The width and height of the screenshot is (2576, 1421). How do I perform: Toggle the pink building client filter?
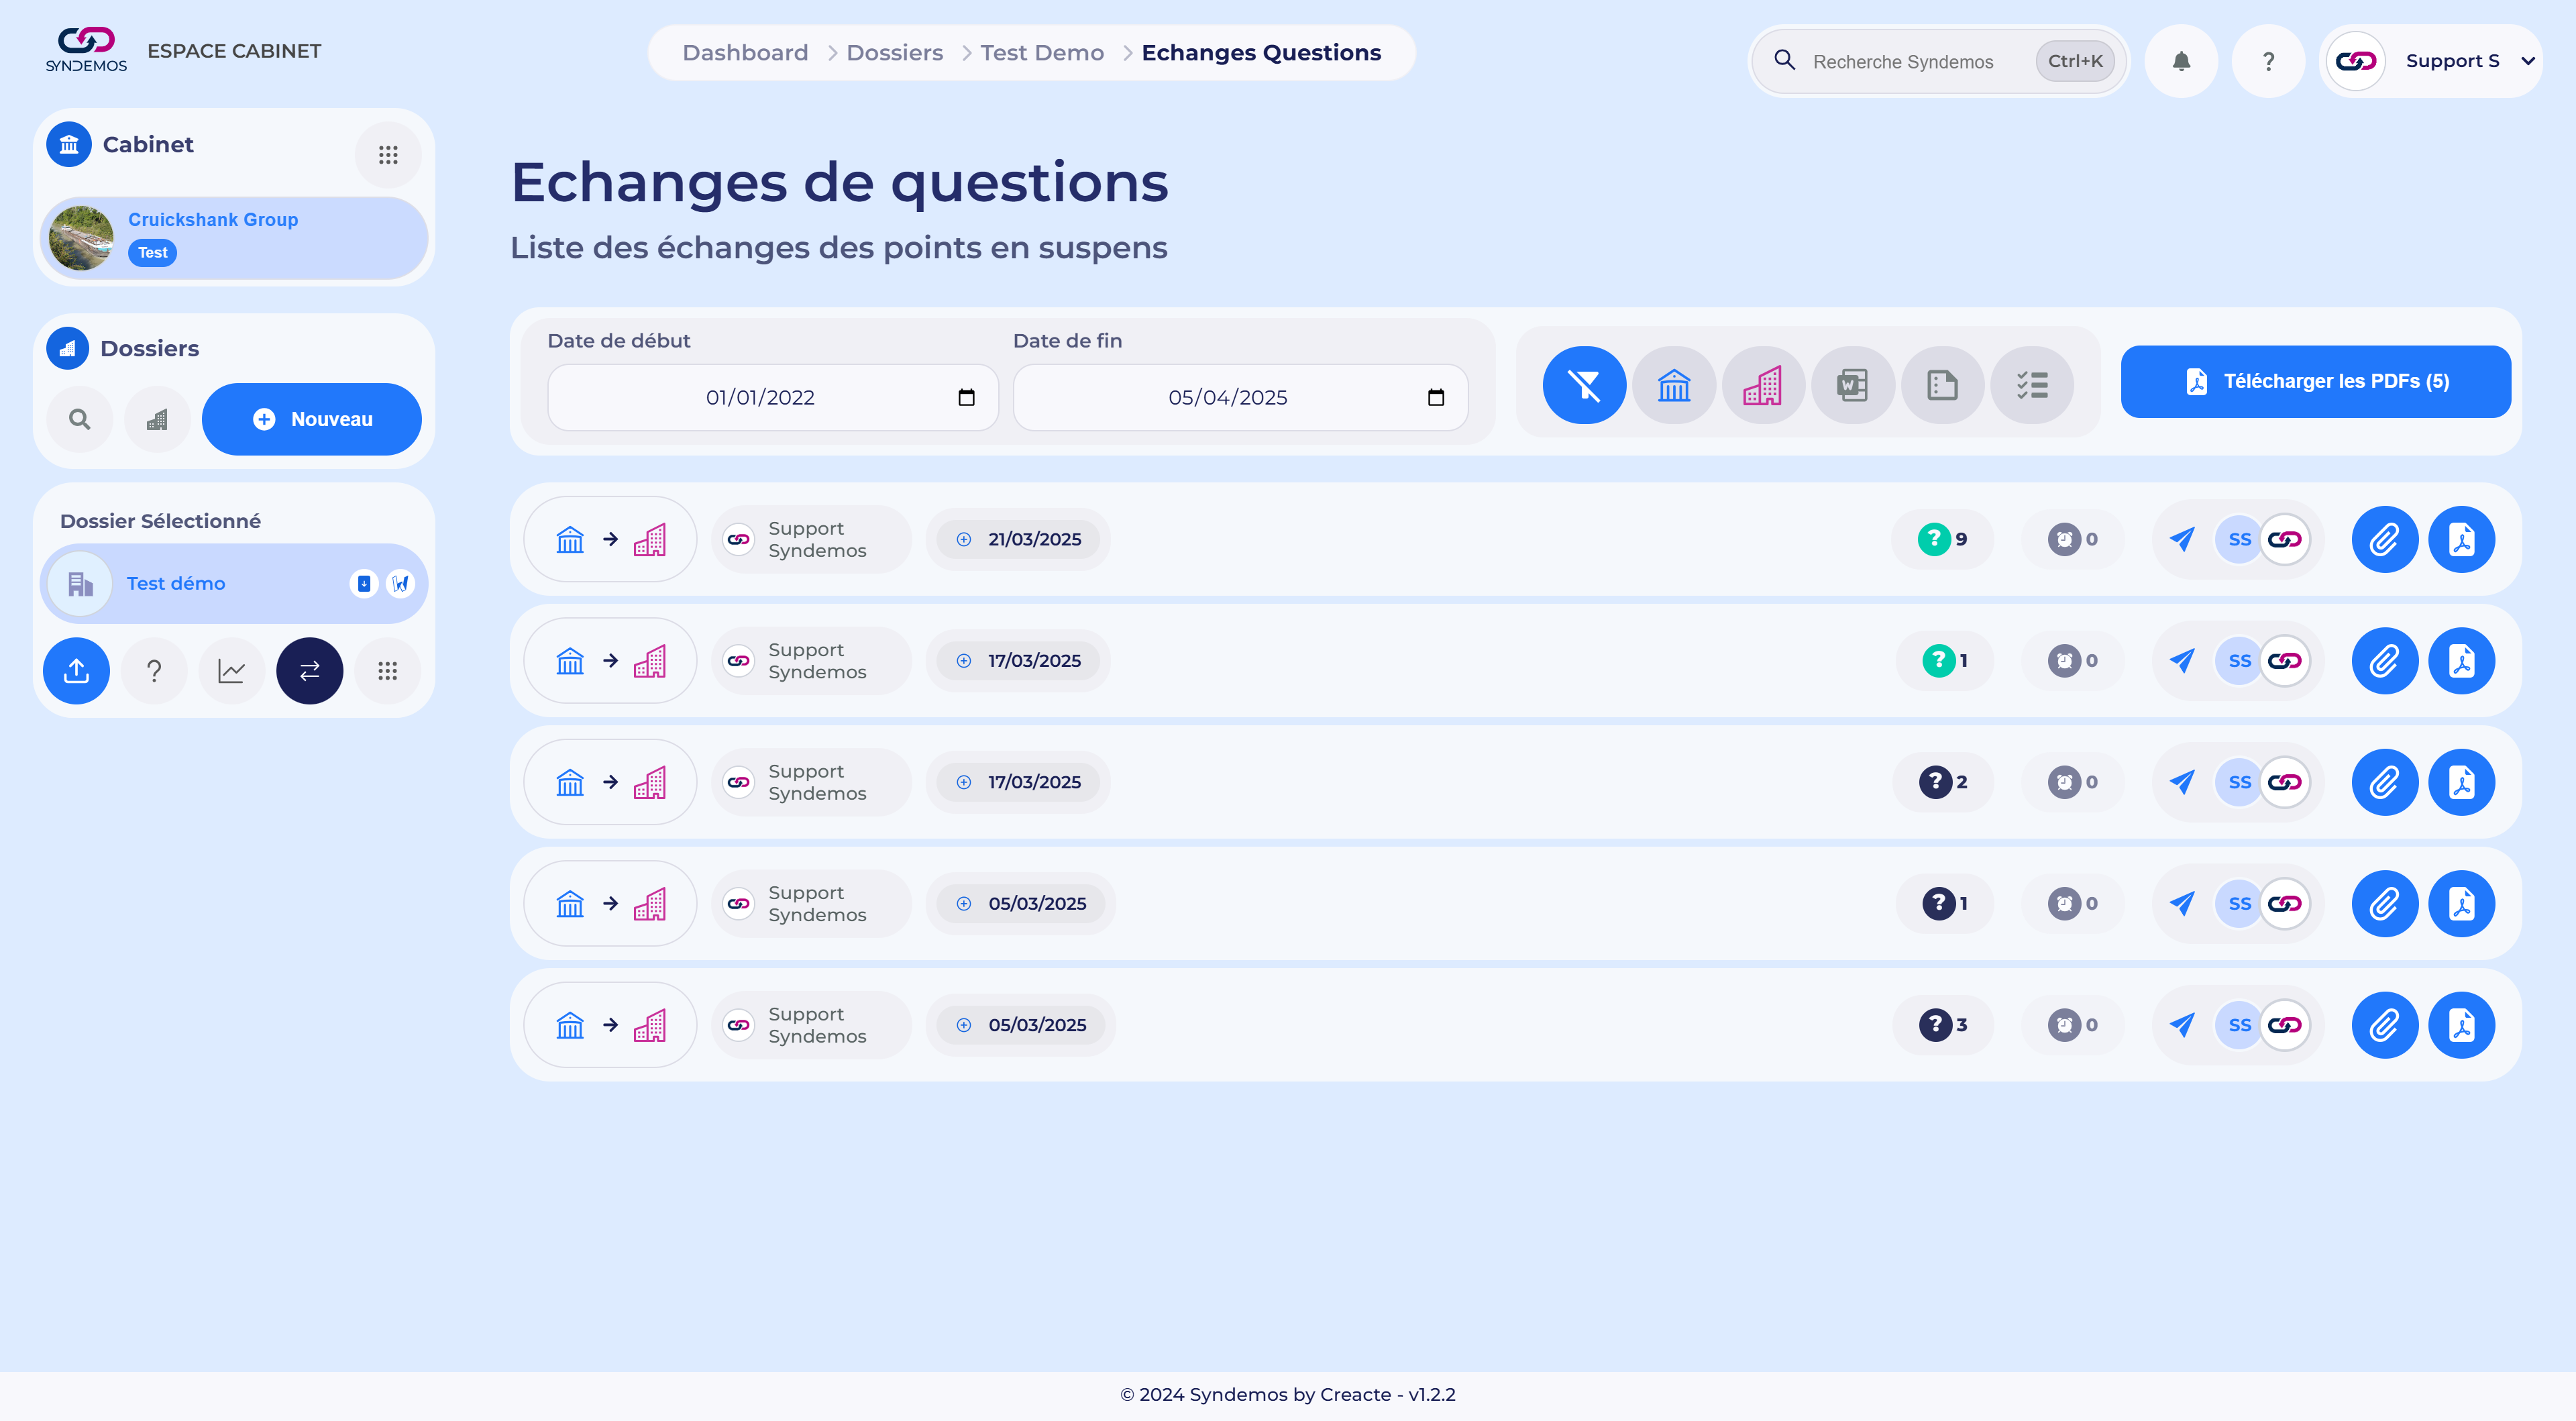coord(1763,385)
